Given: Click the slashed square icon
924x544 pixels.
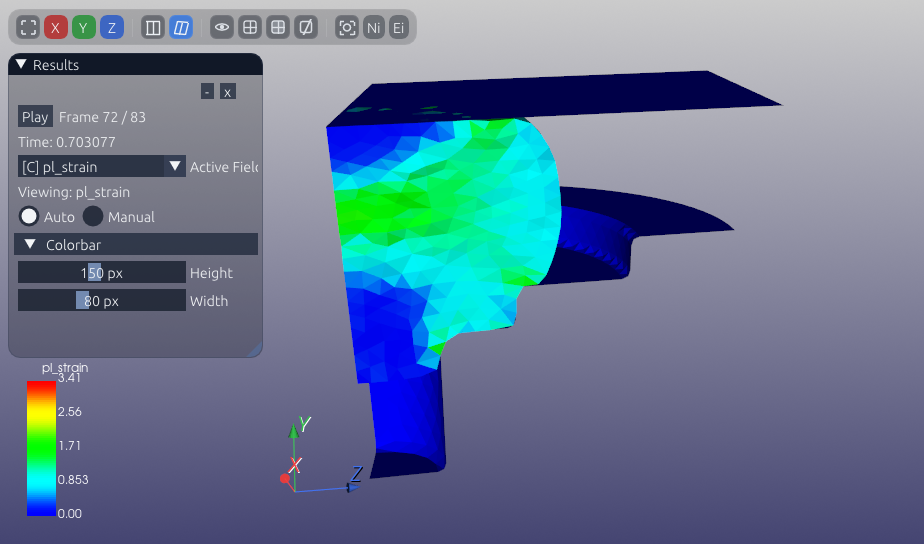Looking at the screenshot, I should click(x=306, y=27).
